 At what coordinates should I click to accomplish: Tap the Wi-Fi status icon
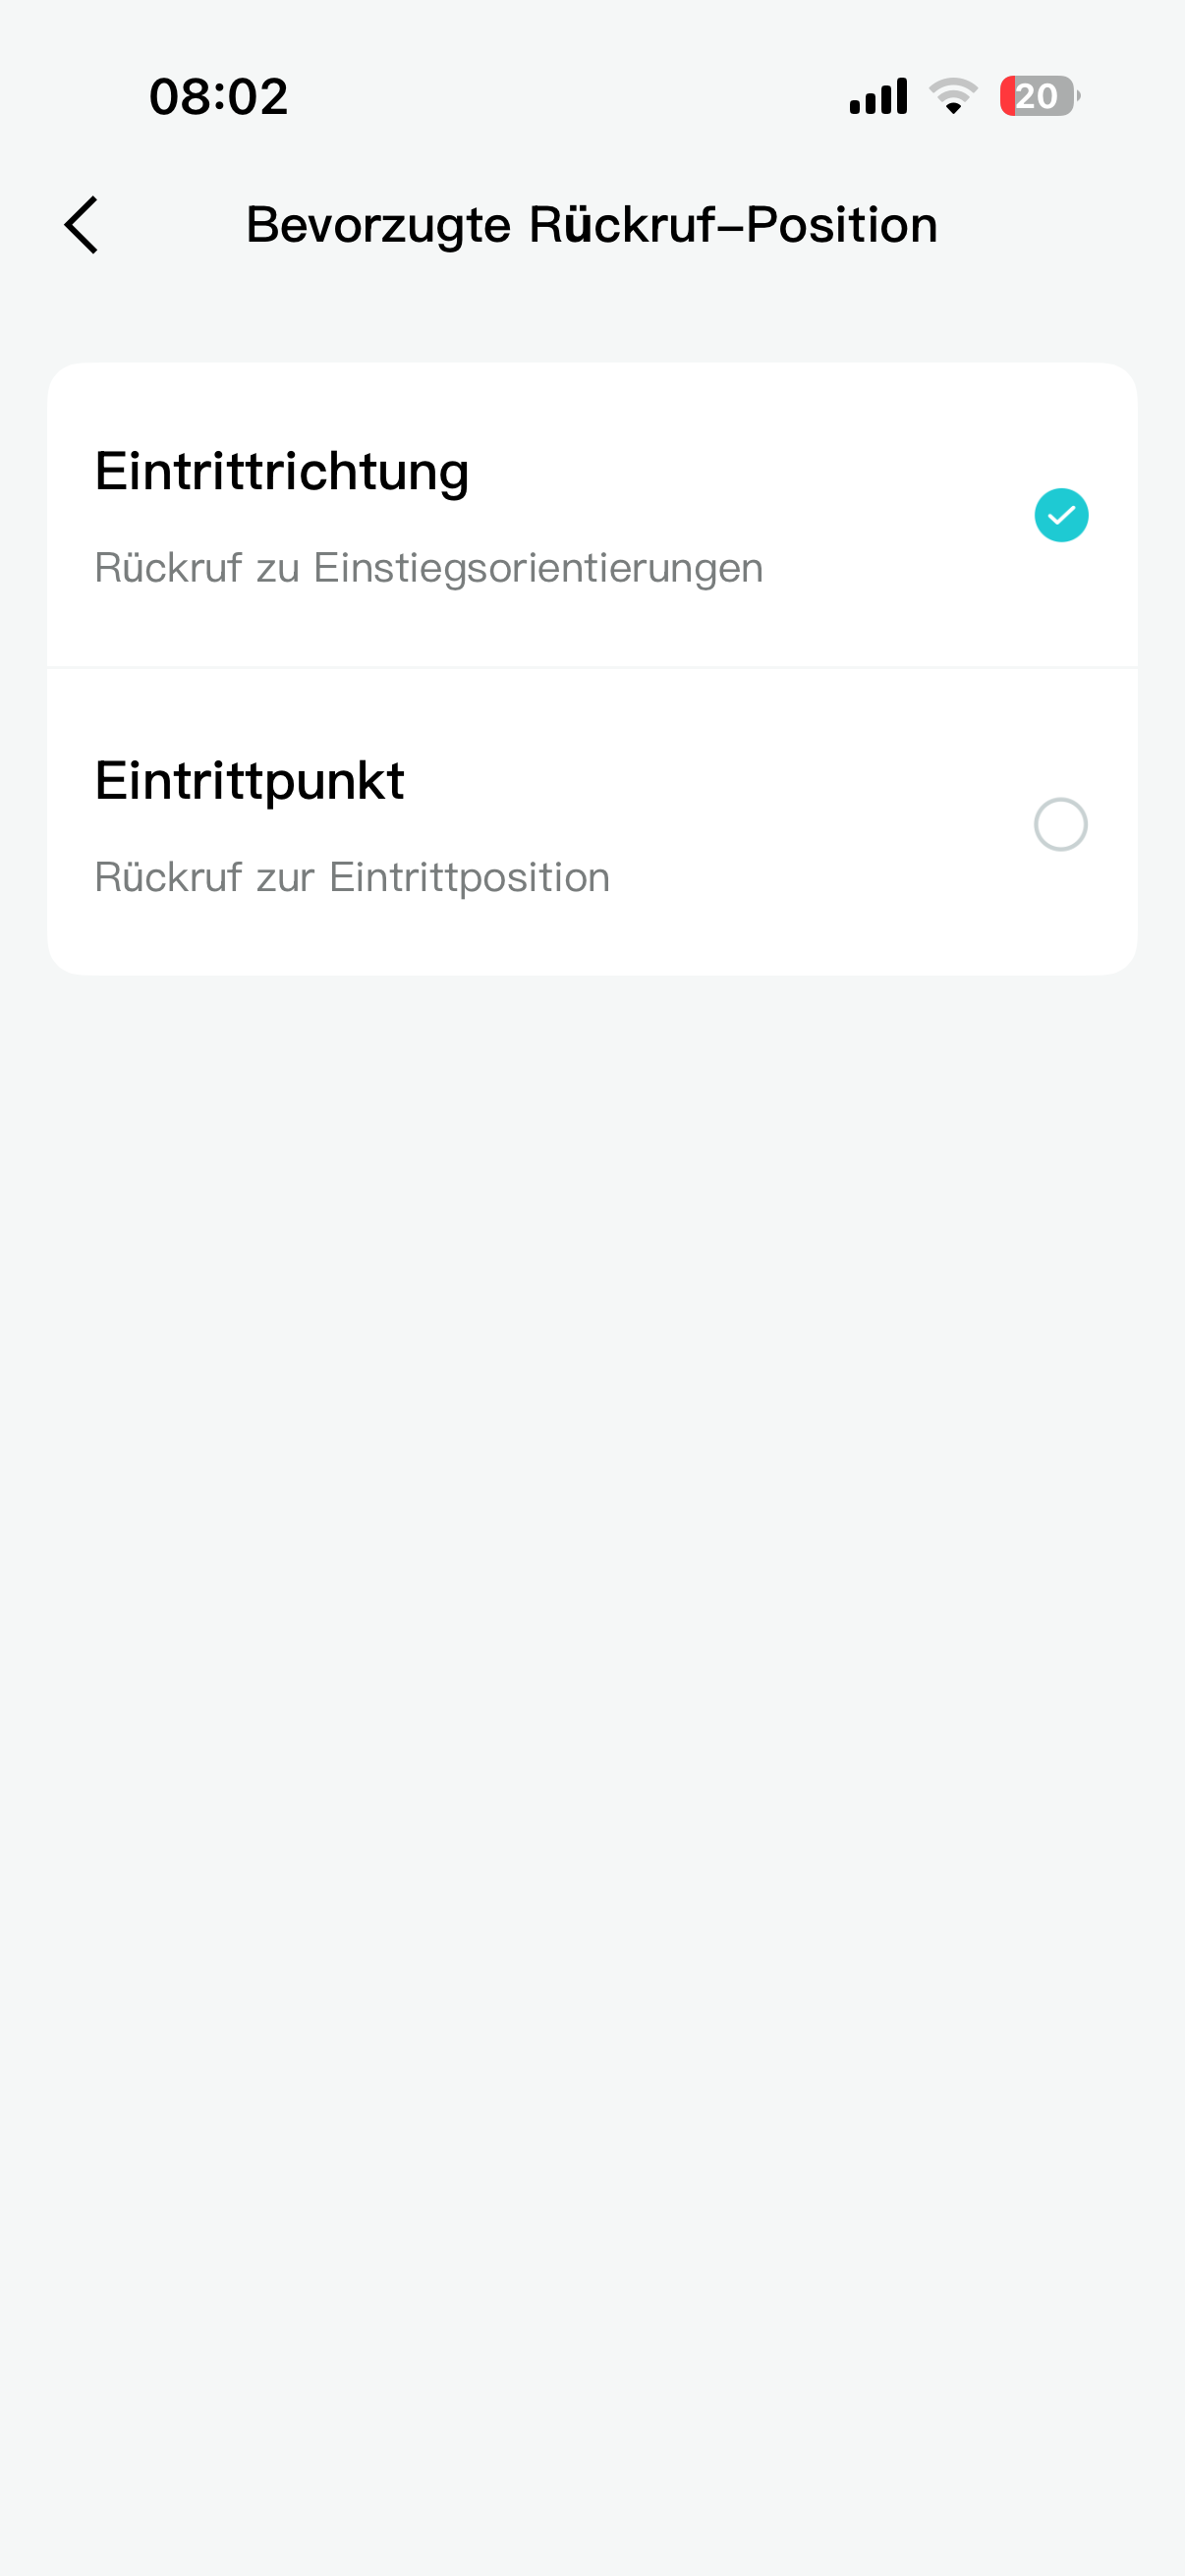point(953,96)
